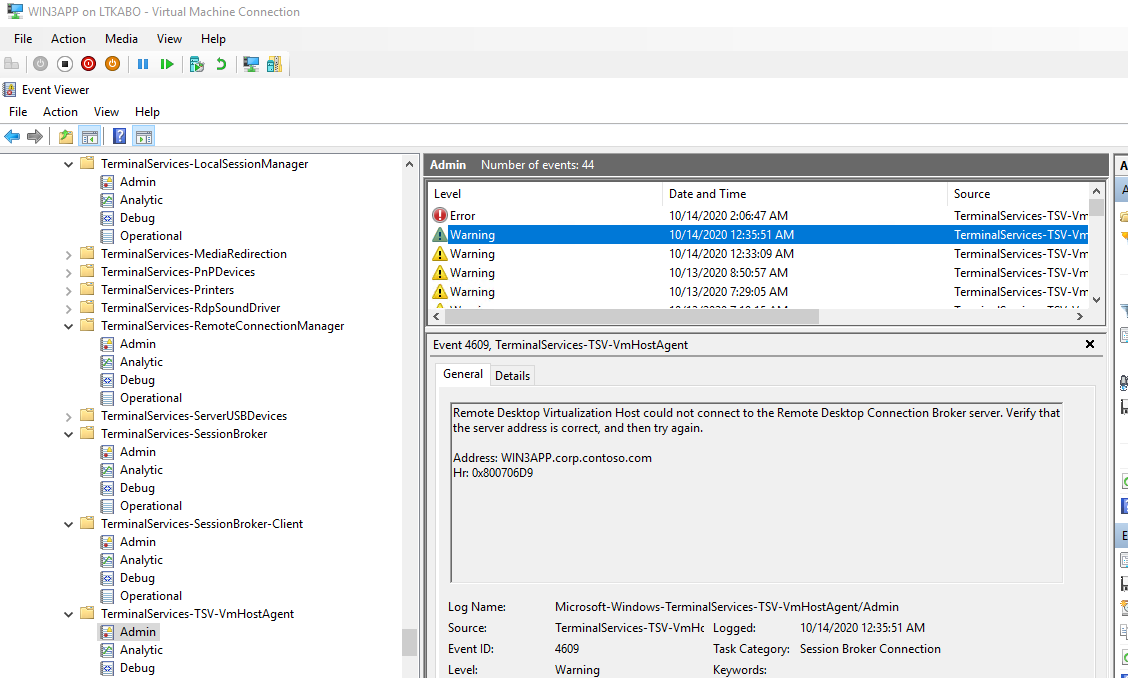Click the event list horizontal scrollbar thumb
Screen dimensions: 1128x678
(x=630, y=316)
